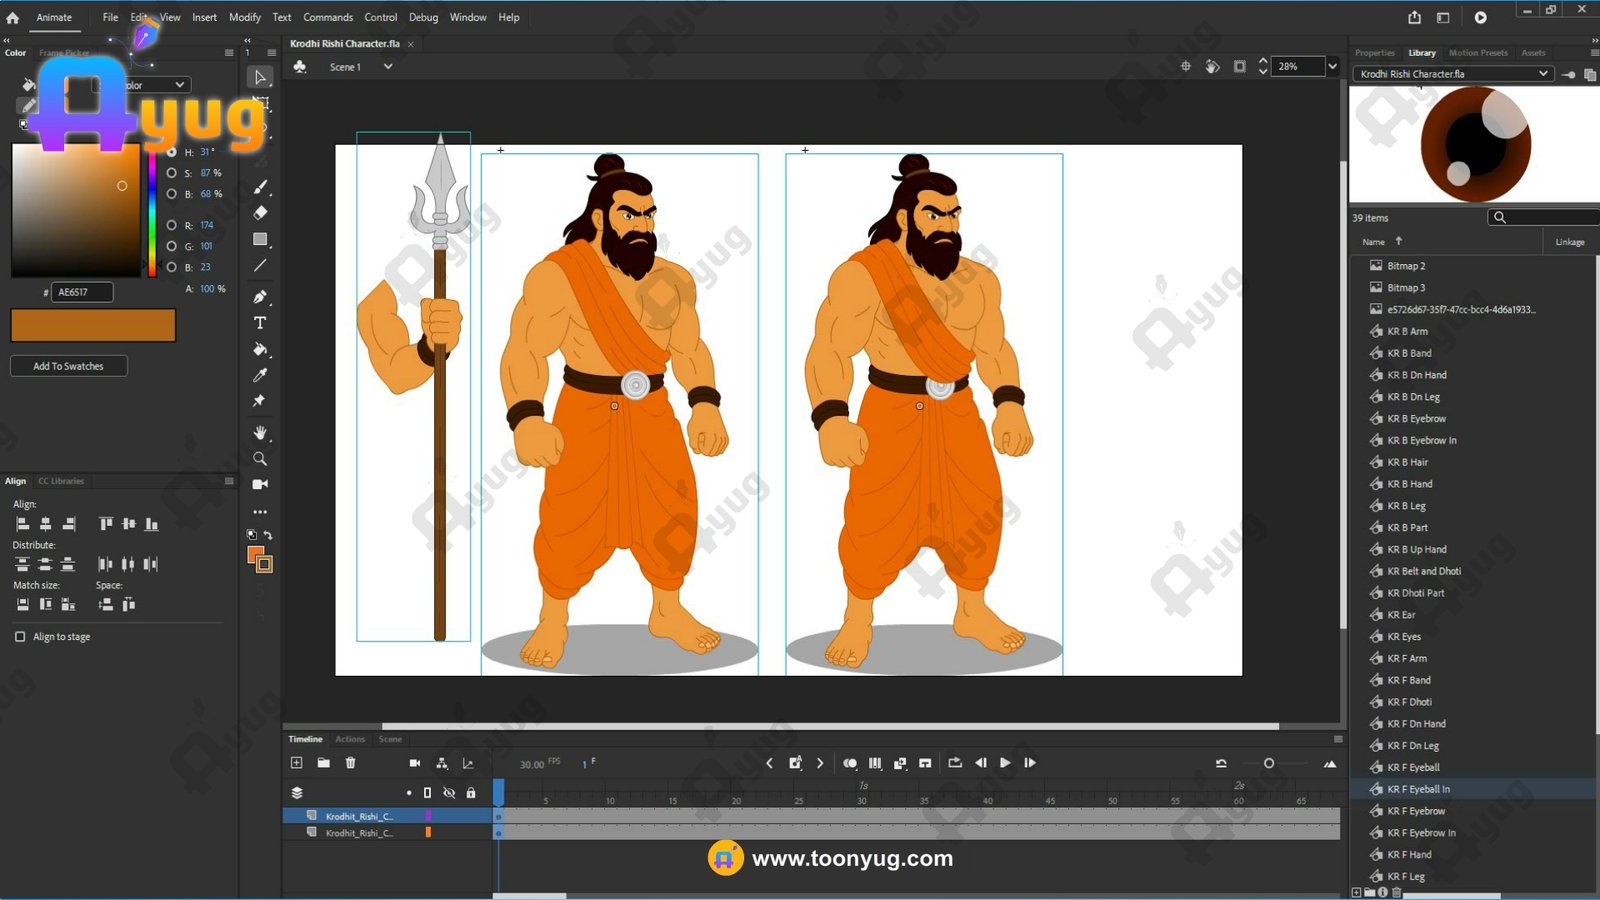Play the timeline animation

click(x=1005, y=763)
